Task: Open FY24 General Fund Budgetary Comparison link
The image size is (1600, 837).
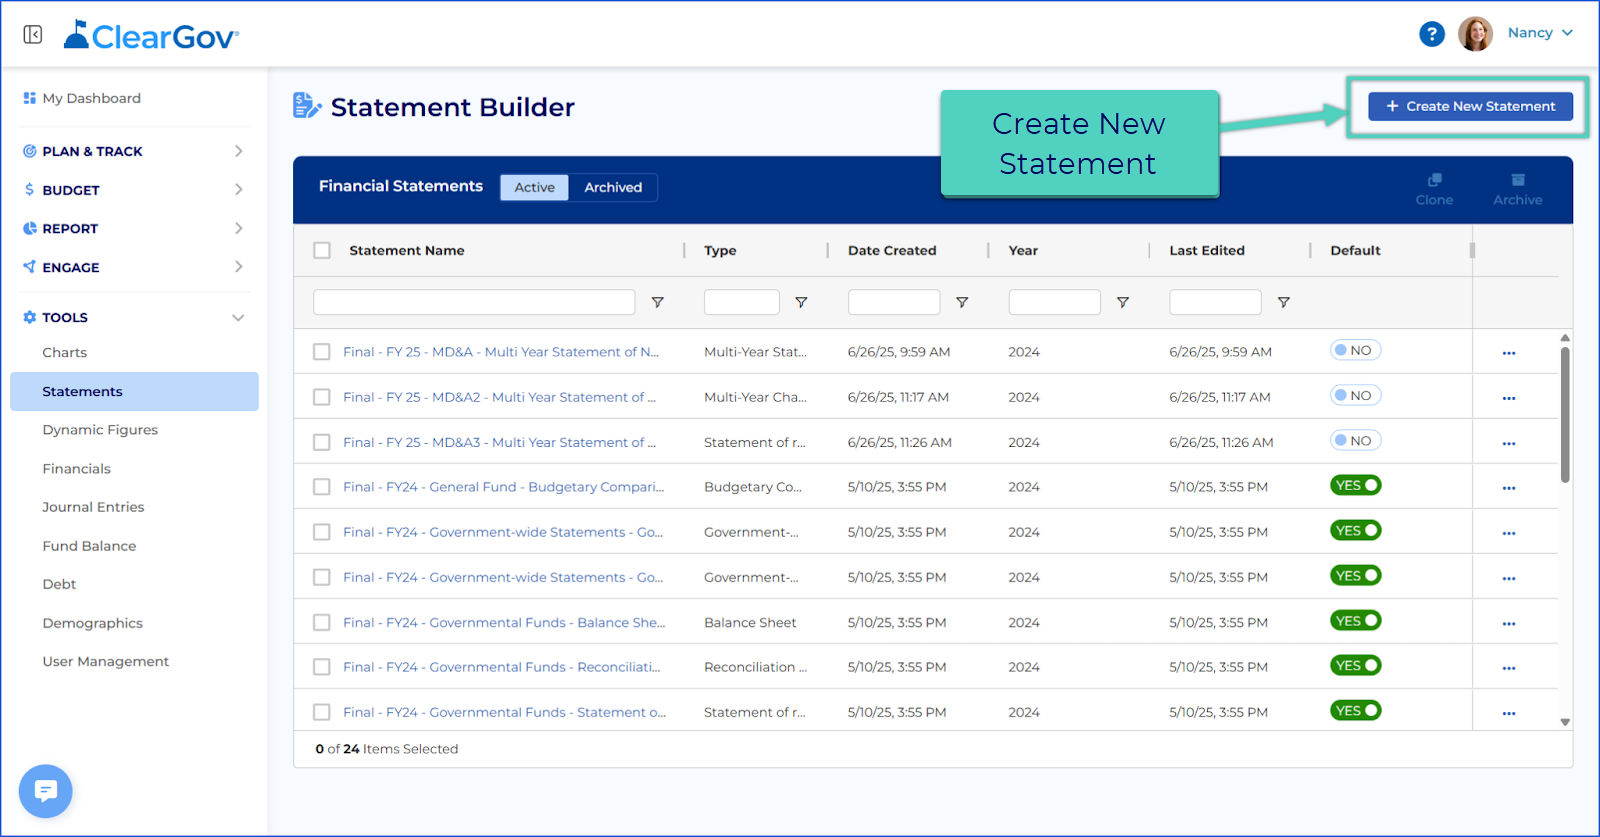Action: tap(503, 487)
